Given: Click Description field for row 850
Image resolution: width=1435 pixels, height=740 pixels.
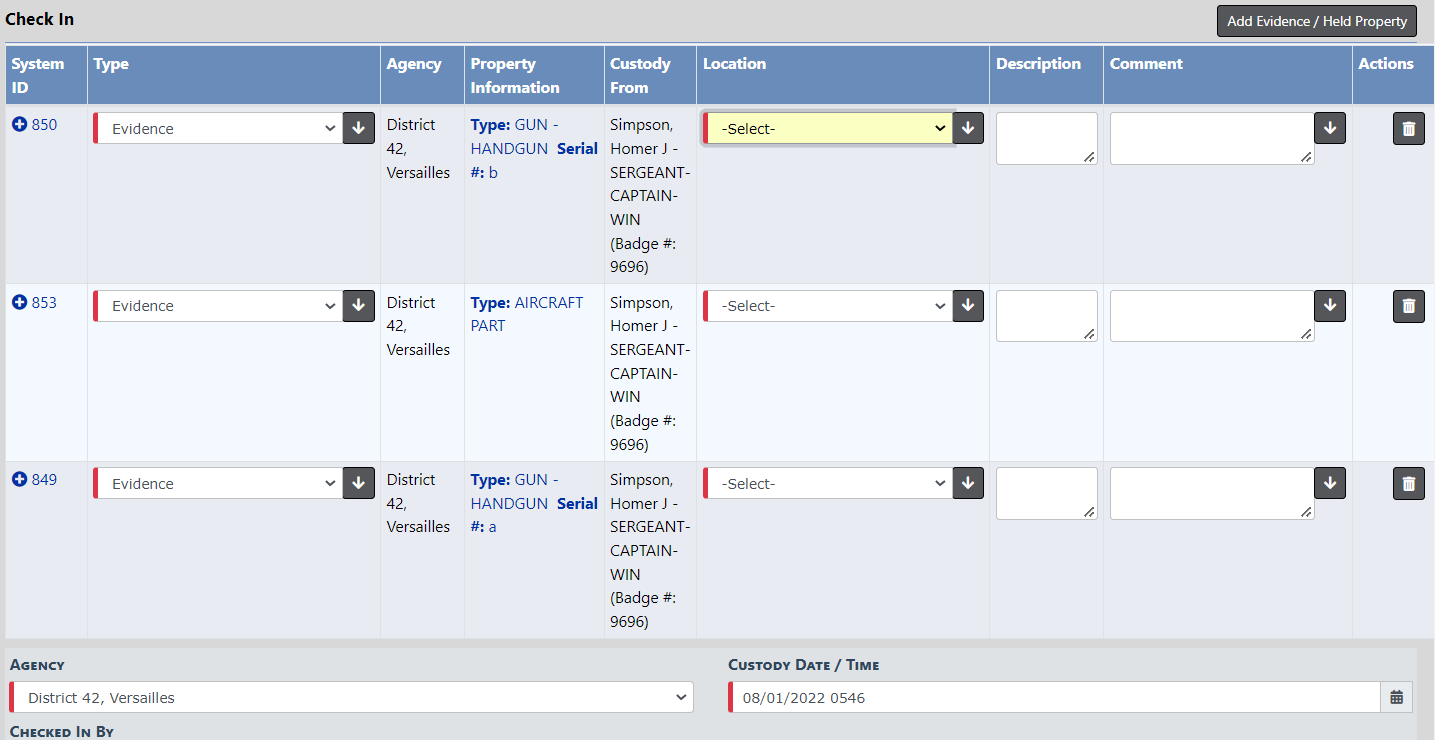Looking at the screenshot, I should (1046, 138).
